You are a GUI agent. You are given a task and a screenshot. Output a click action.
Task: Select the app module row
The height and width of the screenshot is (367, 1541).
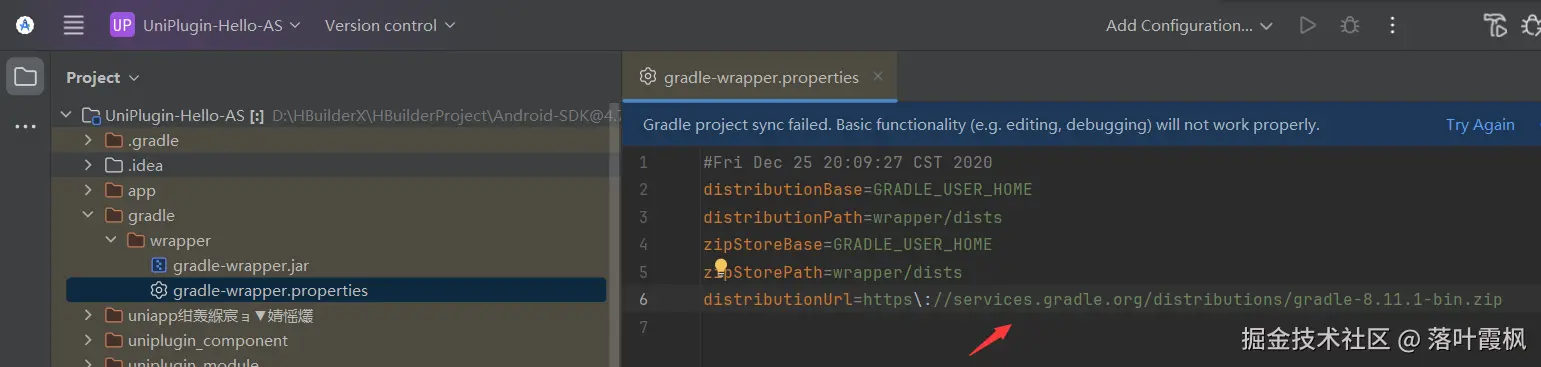(x=336, y=190)
